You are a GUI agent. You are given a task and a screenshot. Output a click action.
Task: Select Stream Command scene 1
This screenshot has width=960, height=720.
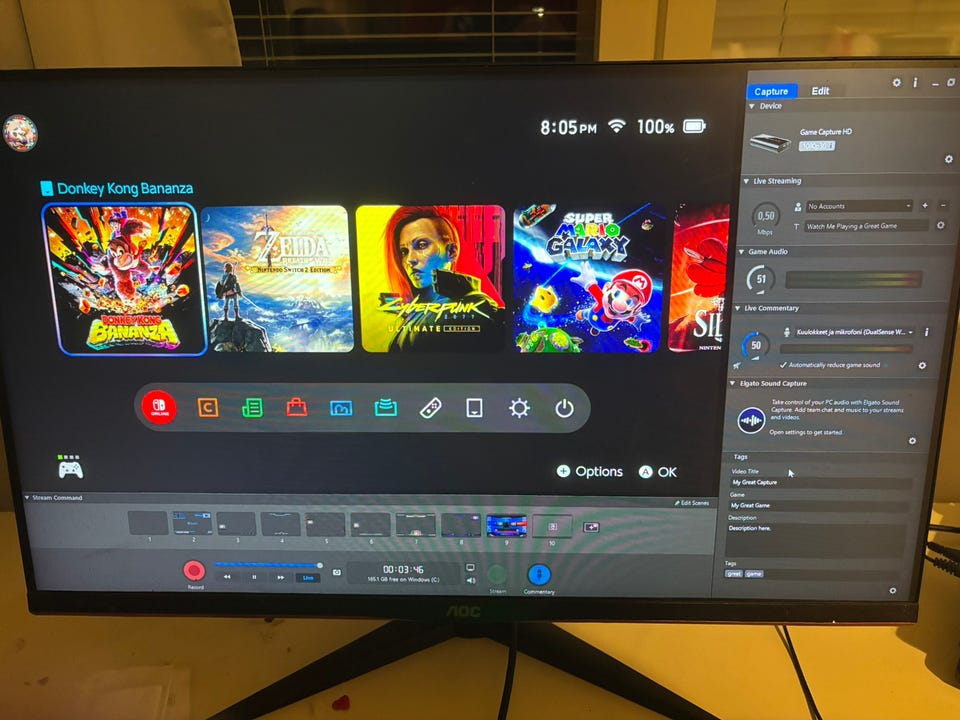148,523
